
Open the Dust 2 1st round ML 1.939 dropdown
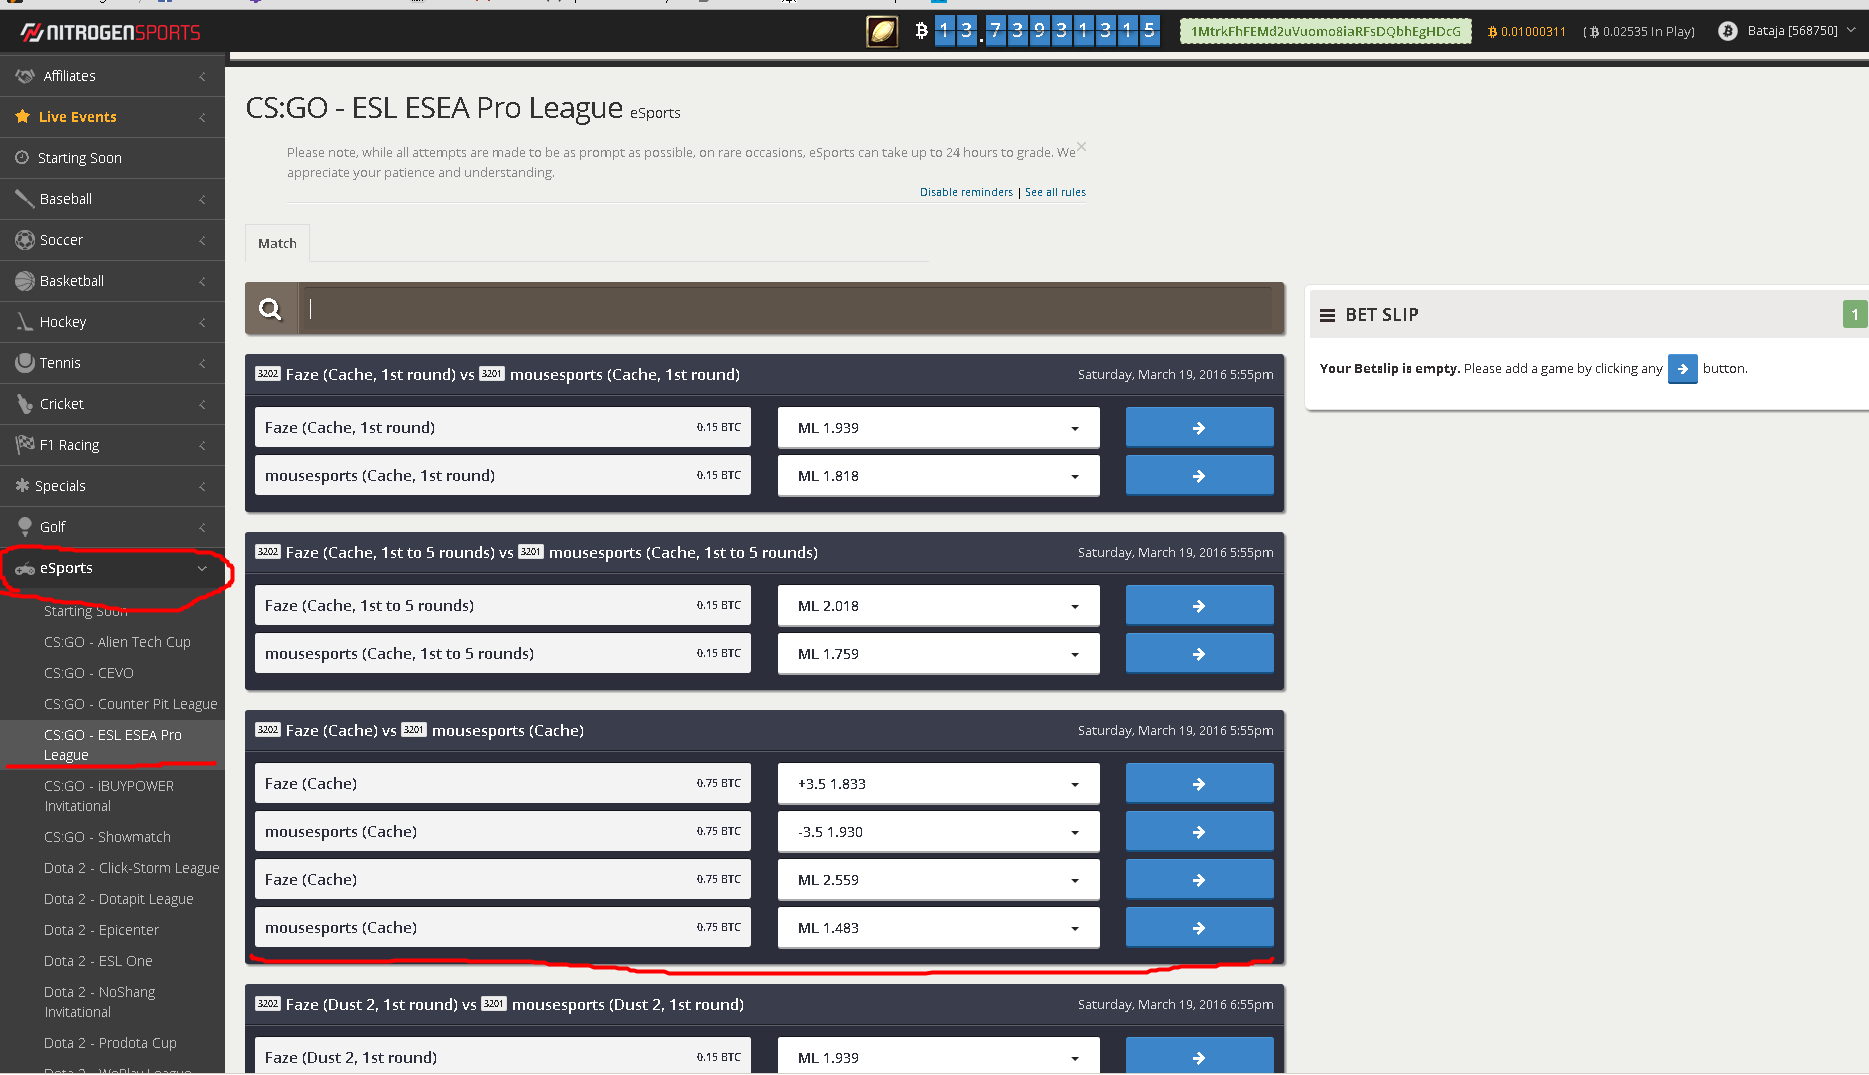click(x=938, y=1056)
